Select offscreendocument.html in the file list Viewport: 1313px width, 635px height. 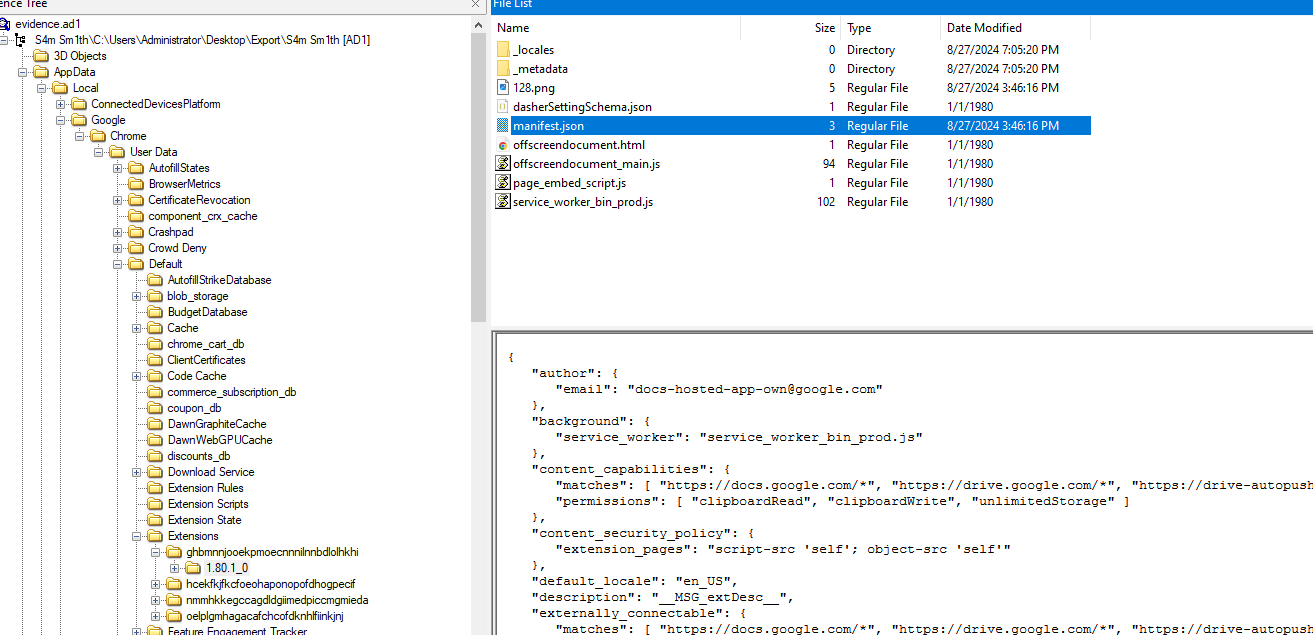coord(579,145)
